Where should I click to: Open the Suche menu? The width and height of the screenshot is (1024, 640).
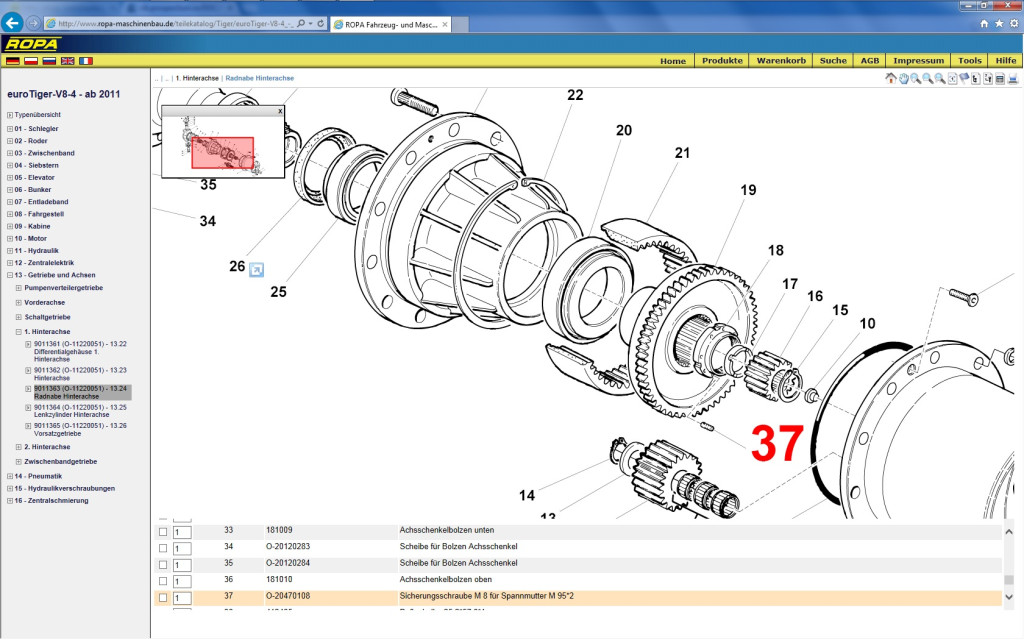(833, 61)
